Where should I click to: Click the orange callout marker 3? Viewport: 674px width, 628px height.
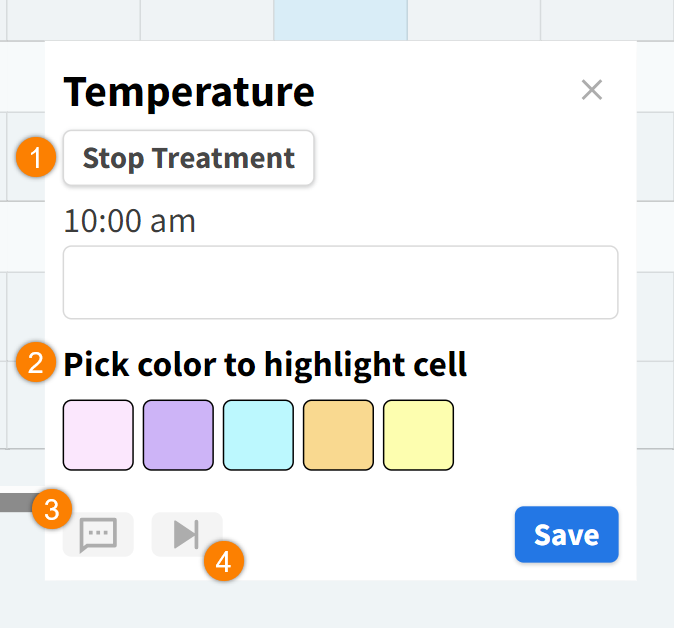(x=51, y=510)
